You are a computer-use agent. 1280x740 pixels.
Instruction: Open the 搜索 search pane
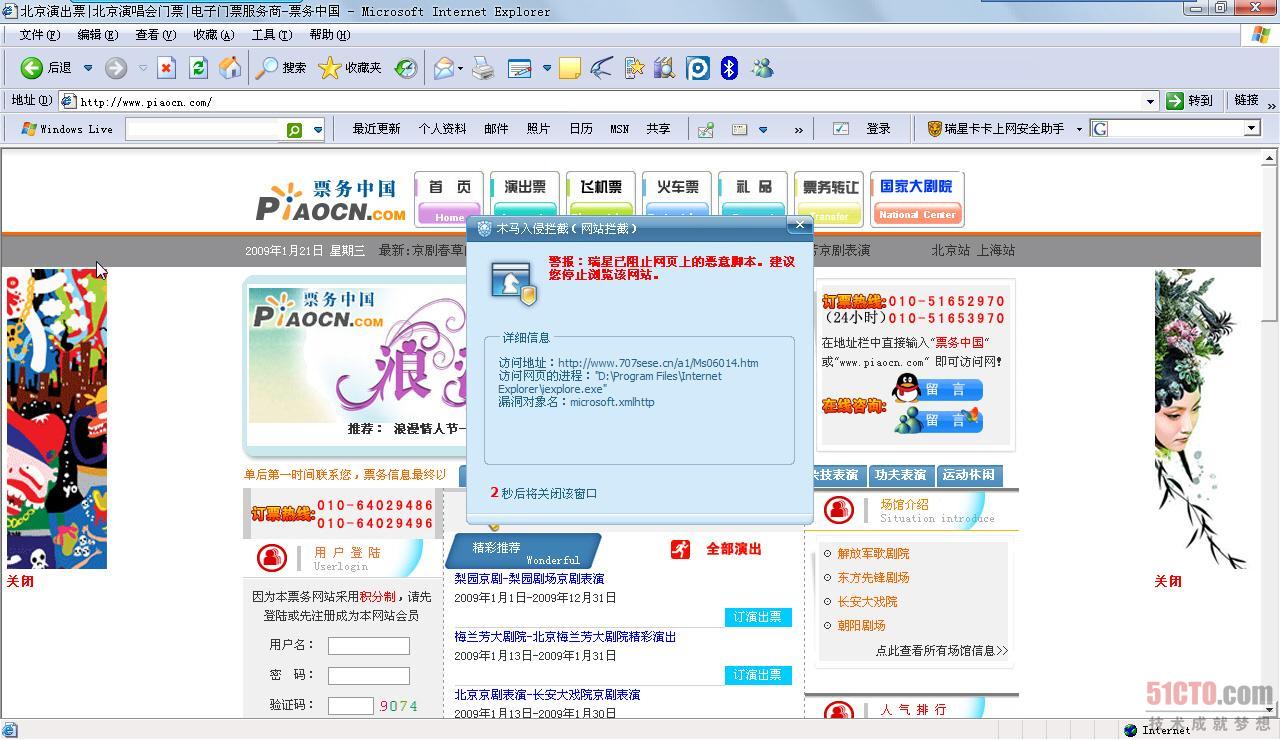(281, 68)
